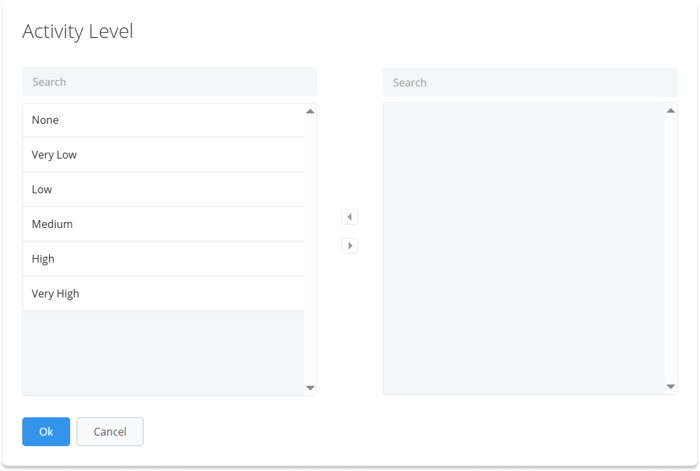Focus the right Search field

point(530,82)
